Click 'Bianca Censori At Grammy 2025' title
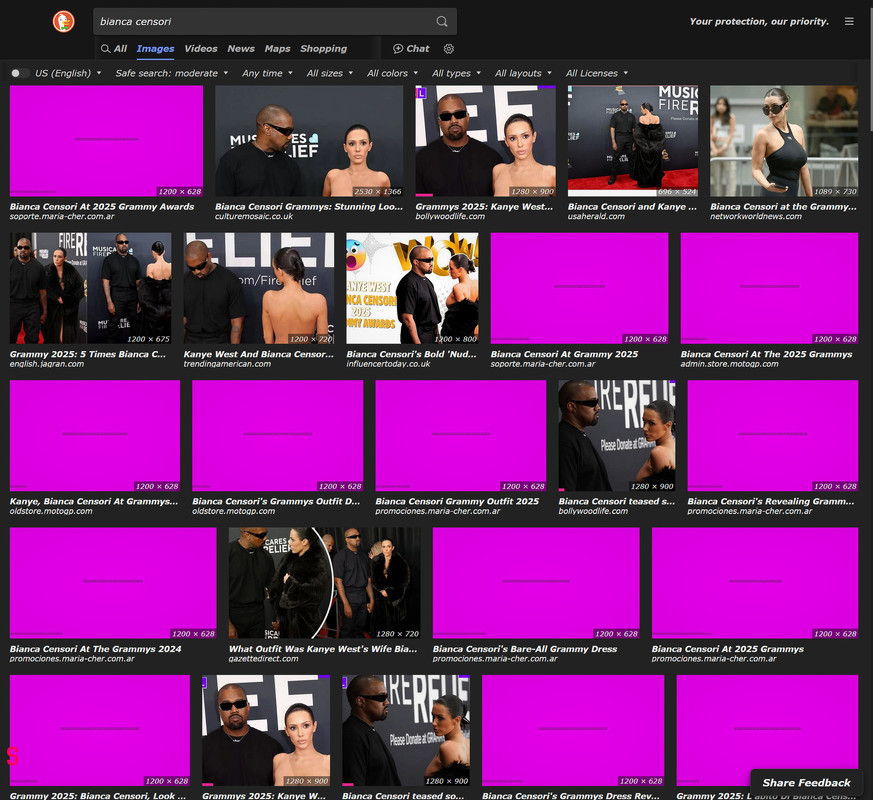Image resolution: width=873 pixels, height=800 pixels. coord(564,354)
